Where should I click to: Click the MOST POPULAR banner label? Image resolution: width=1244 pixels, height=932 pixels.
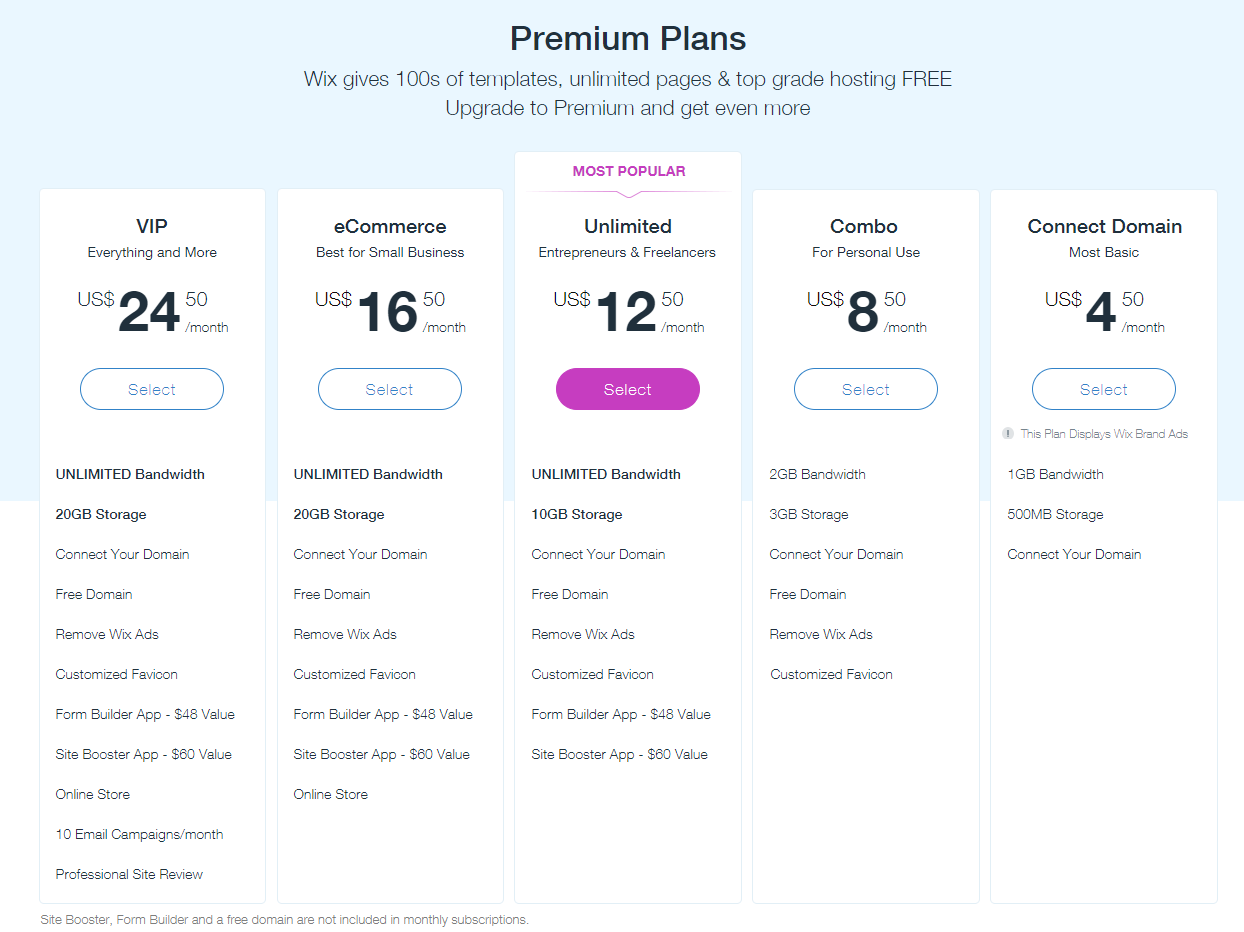[629, 171]
